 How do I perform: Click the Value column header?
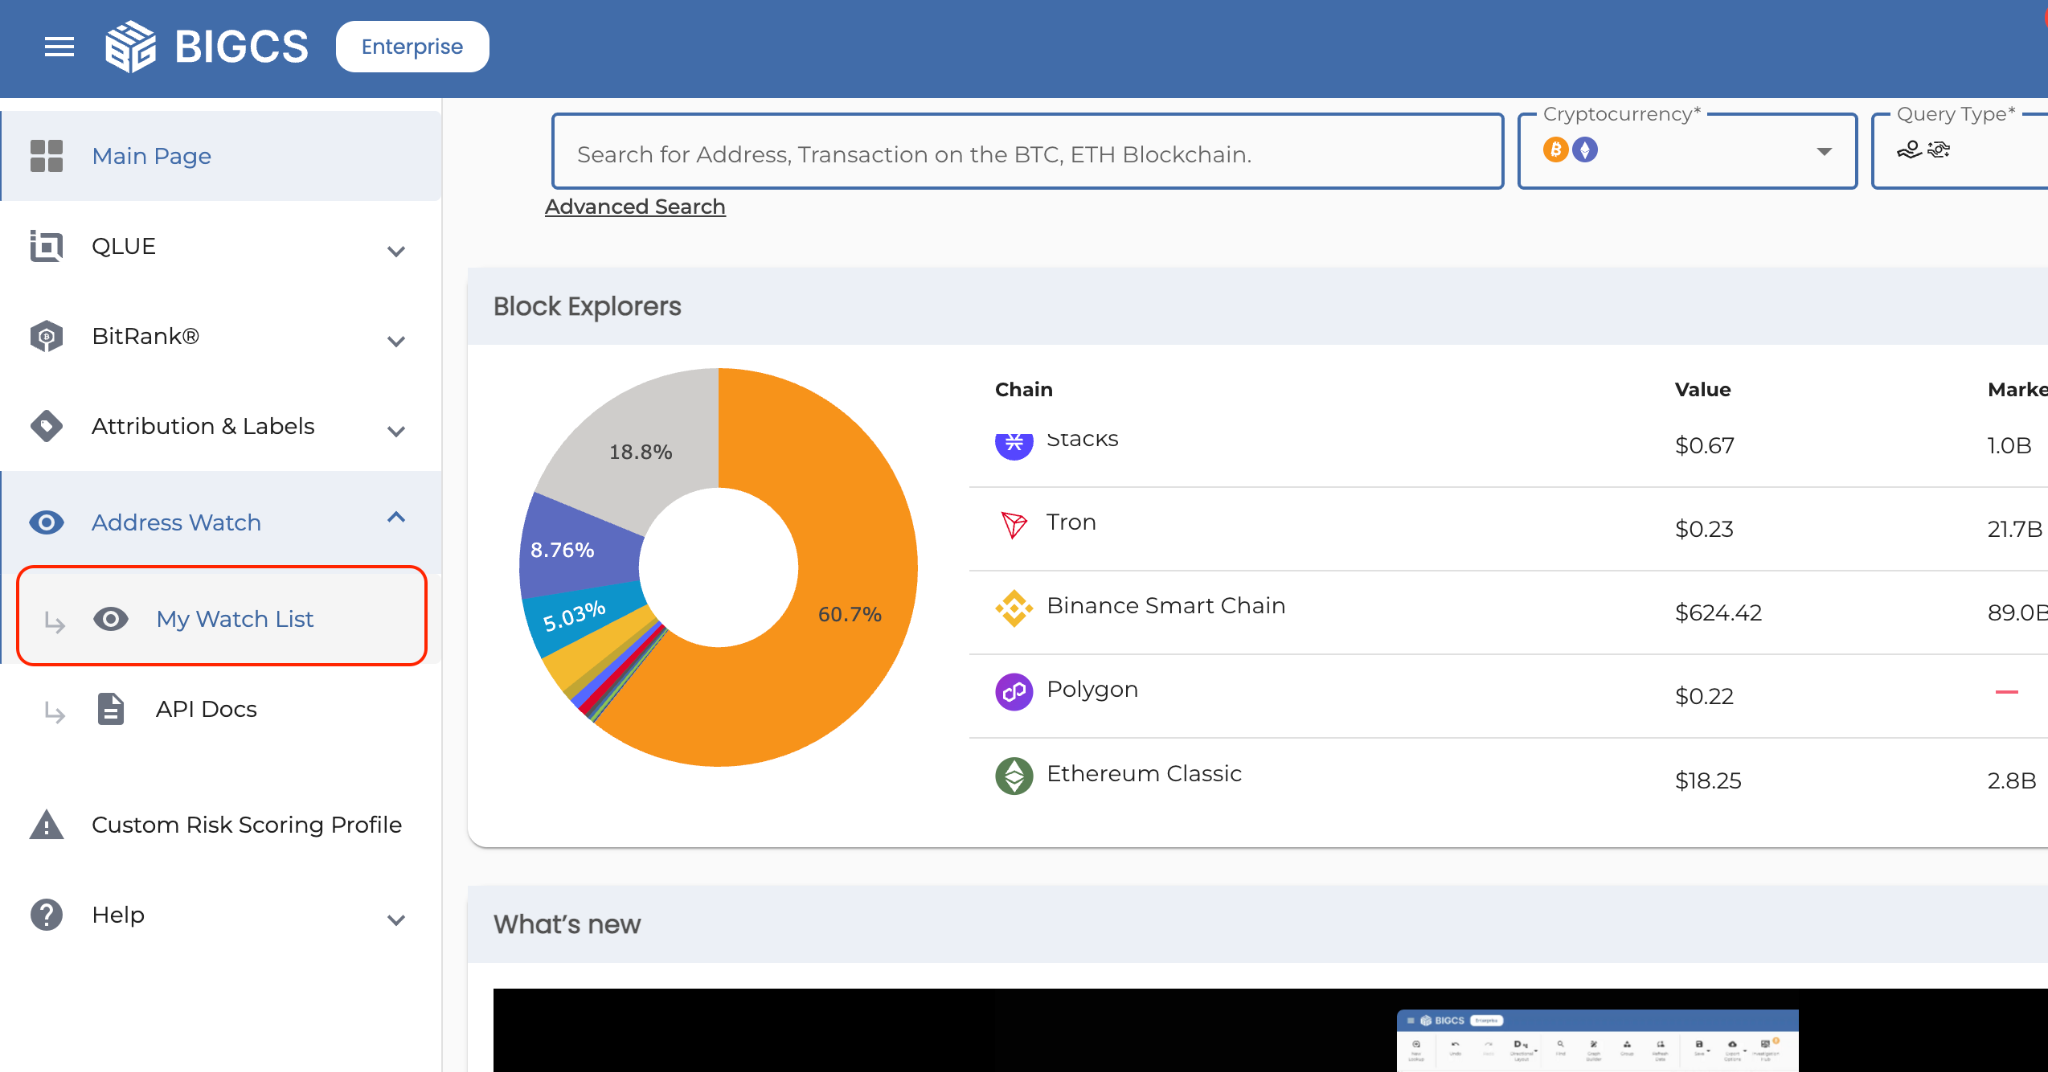(x=1703, y=390)
